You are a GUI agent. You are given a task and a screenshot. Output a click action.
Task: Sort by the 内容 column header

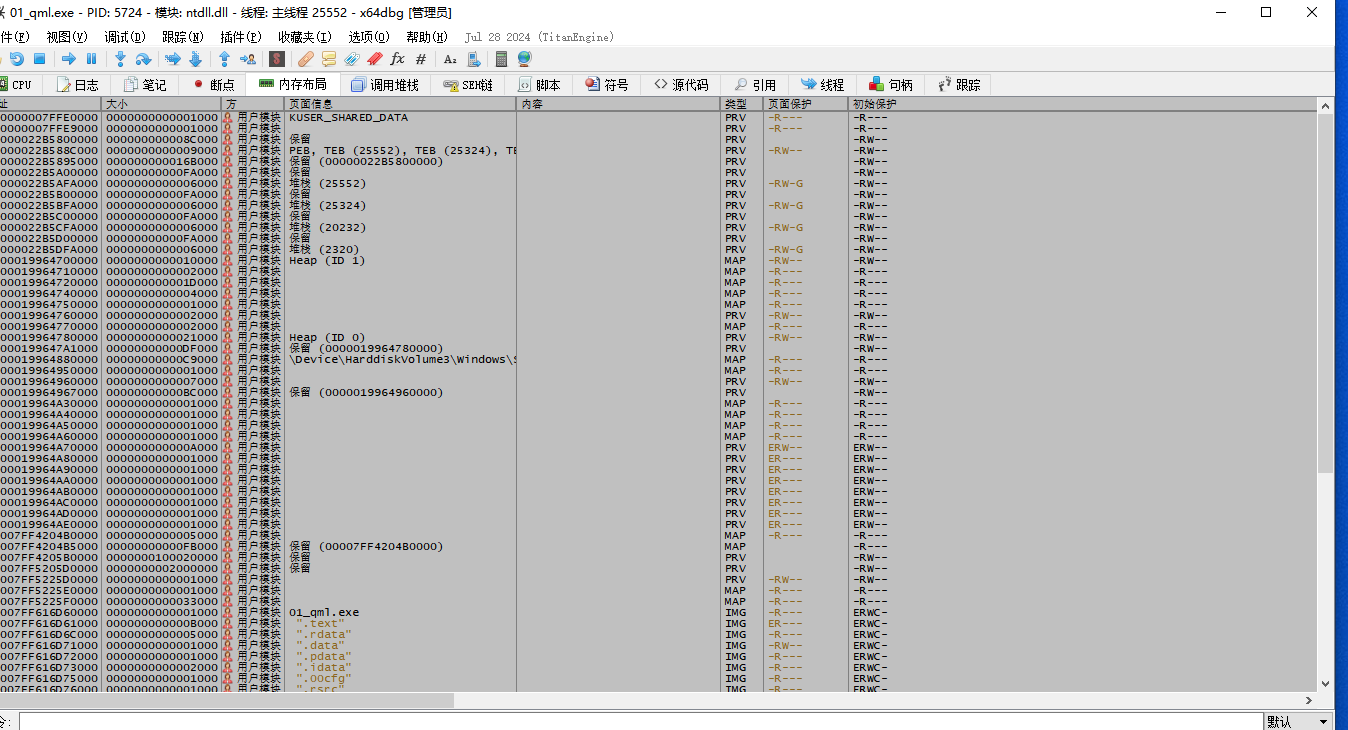click(x=618, y=104)
